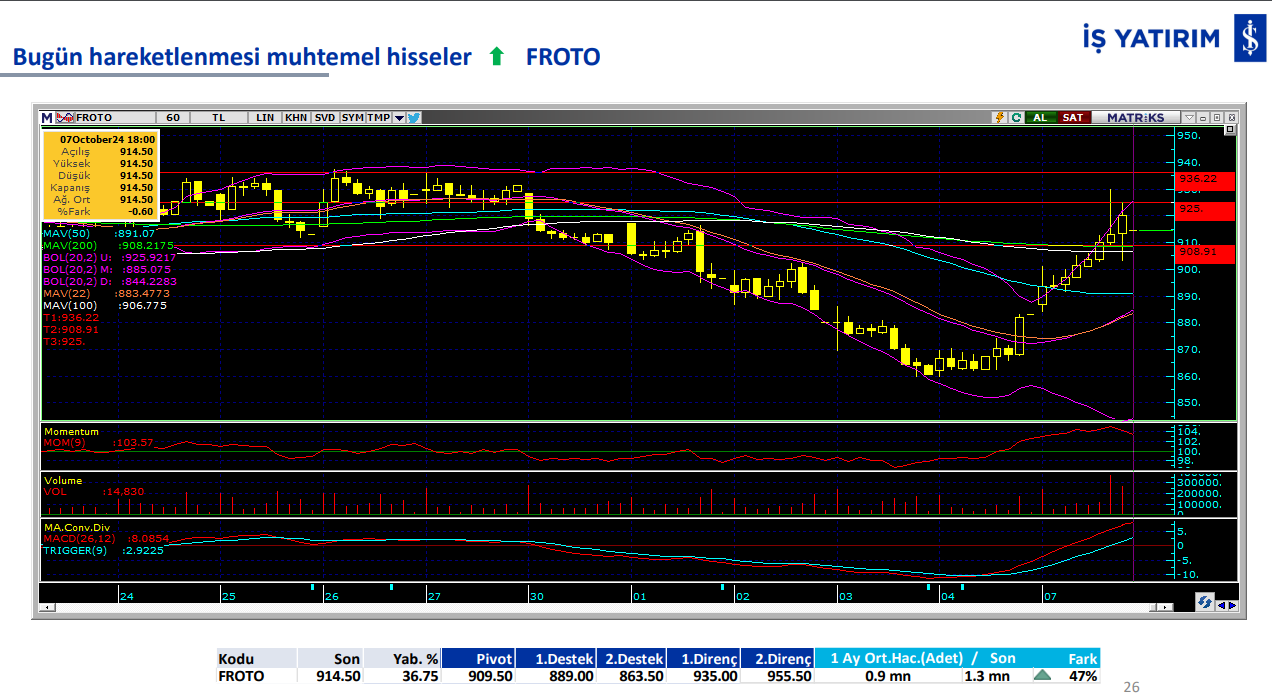1272x696 pixels.
Task: Click the green C refresh icon
Action: pos(1016,117)
